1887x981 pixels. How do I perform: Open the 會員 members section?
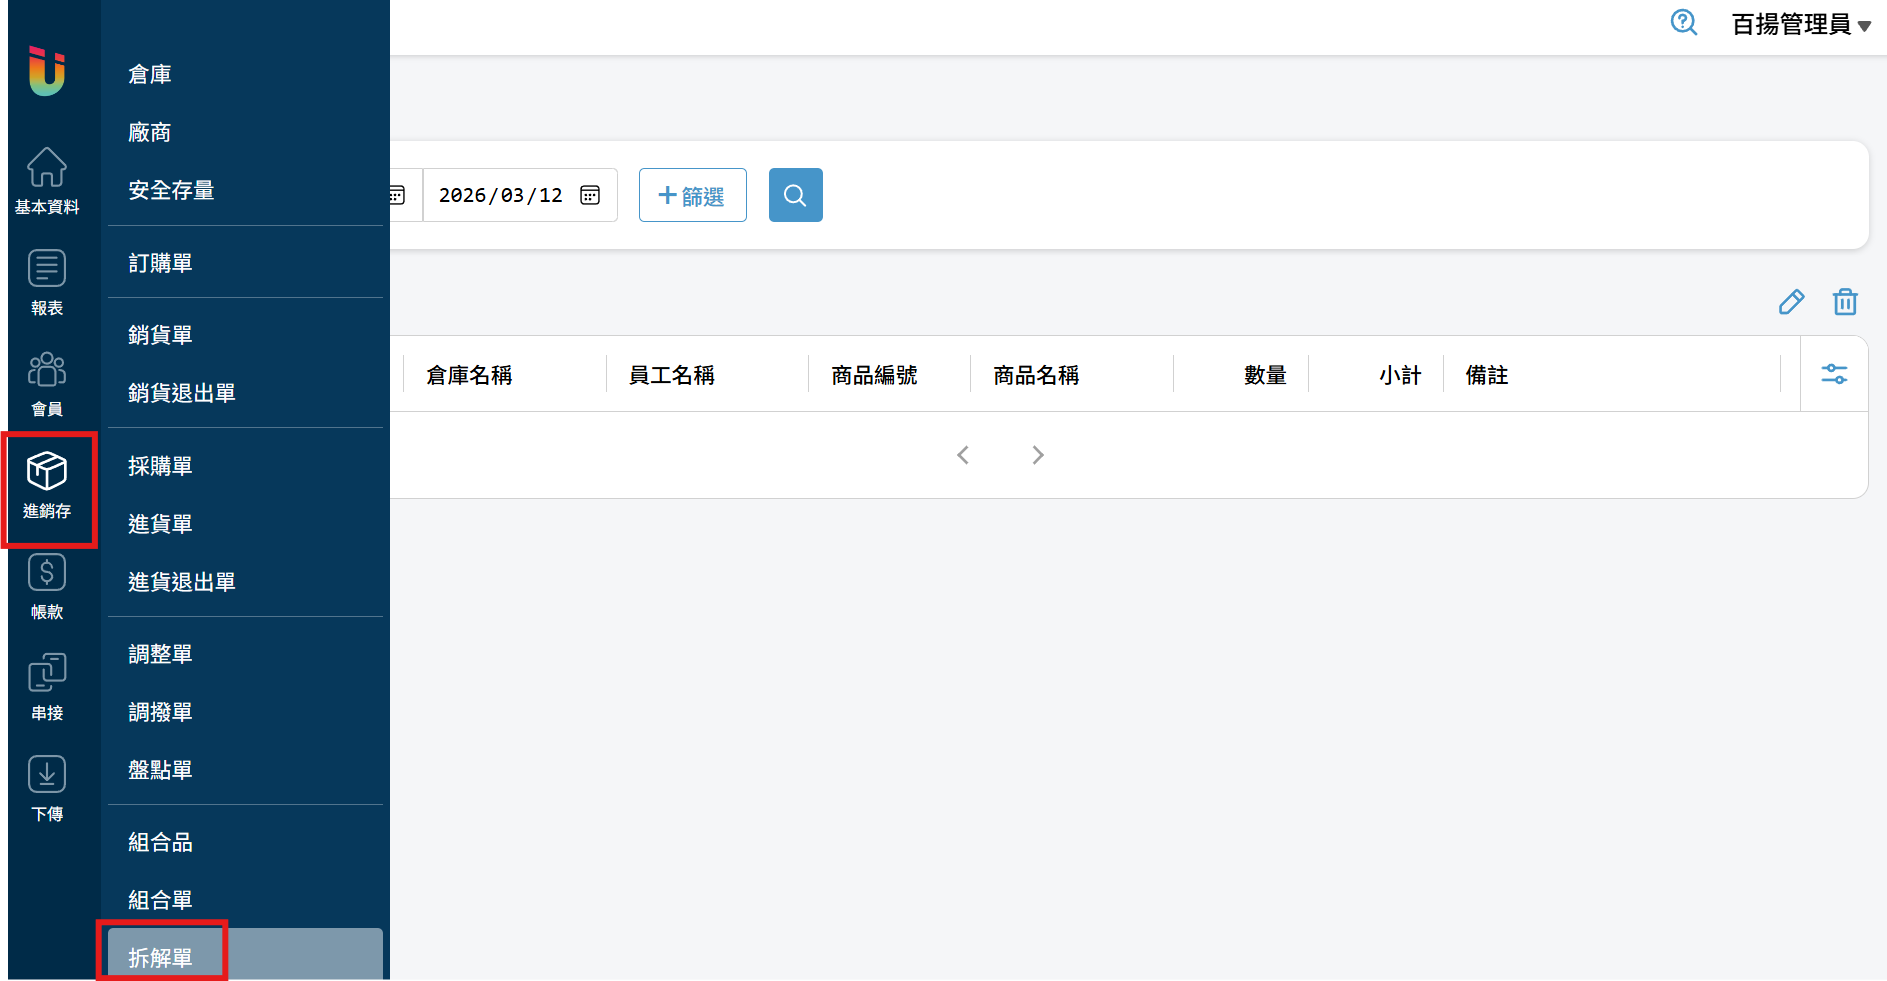pos(47,384)
